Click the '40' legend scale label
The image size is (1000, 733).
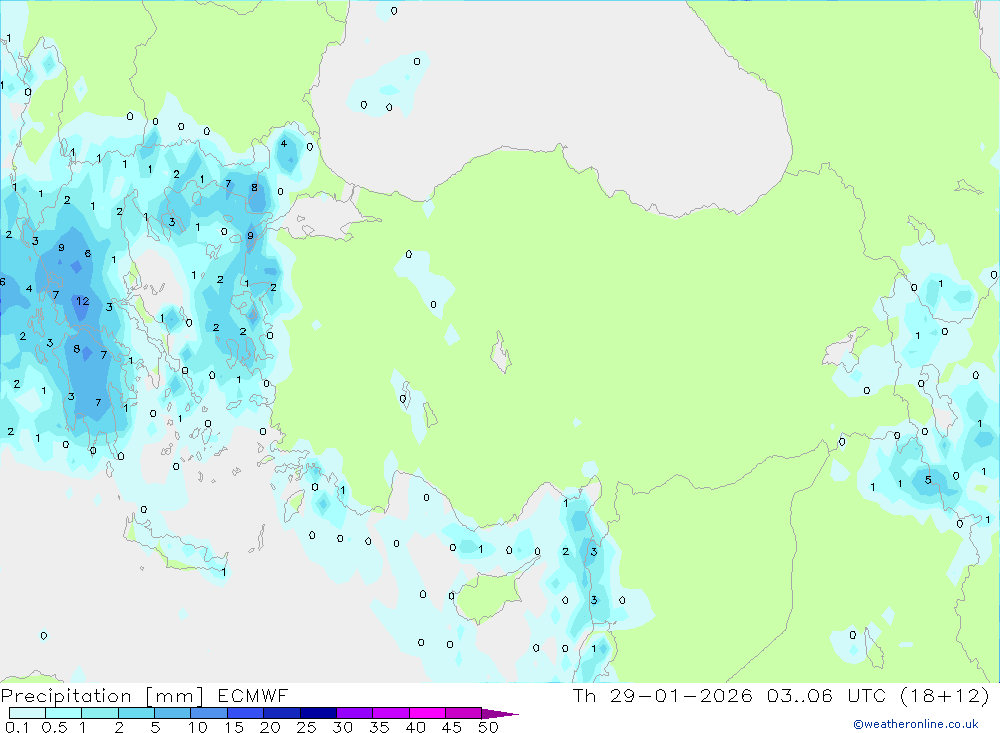coord(416,727)
